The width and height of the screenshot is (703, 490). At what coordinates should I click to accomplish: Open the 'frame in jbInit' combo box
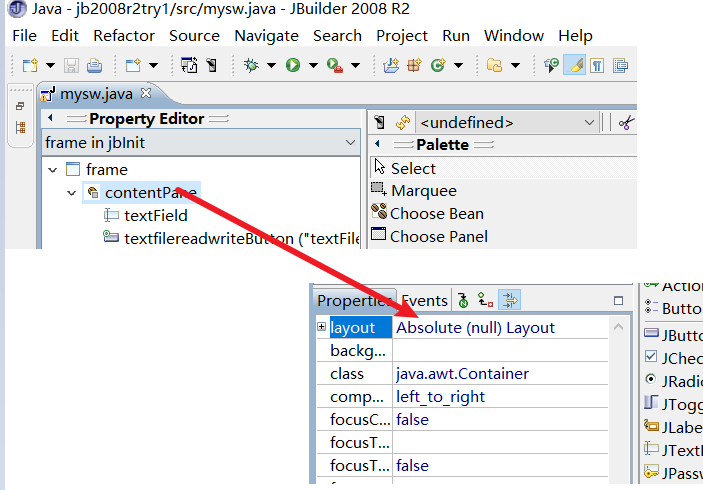coord(201,143)
